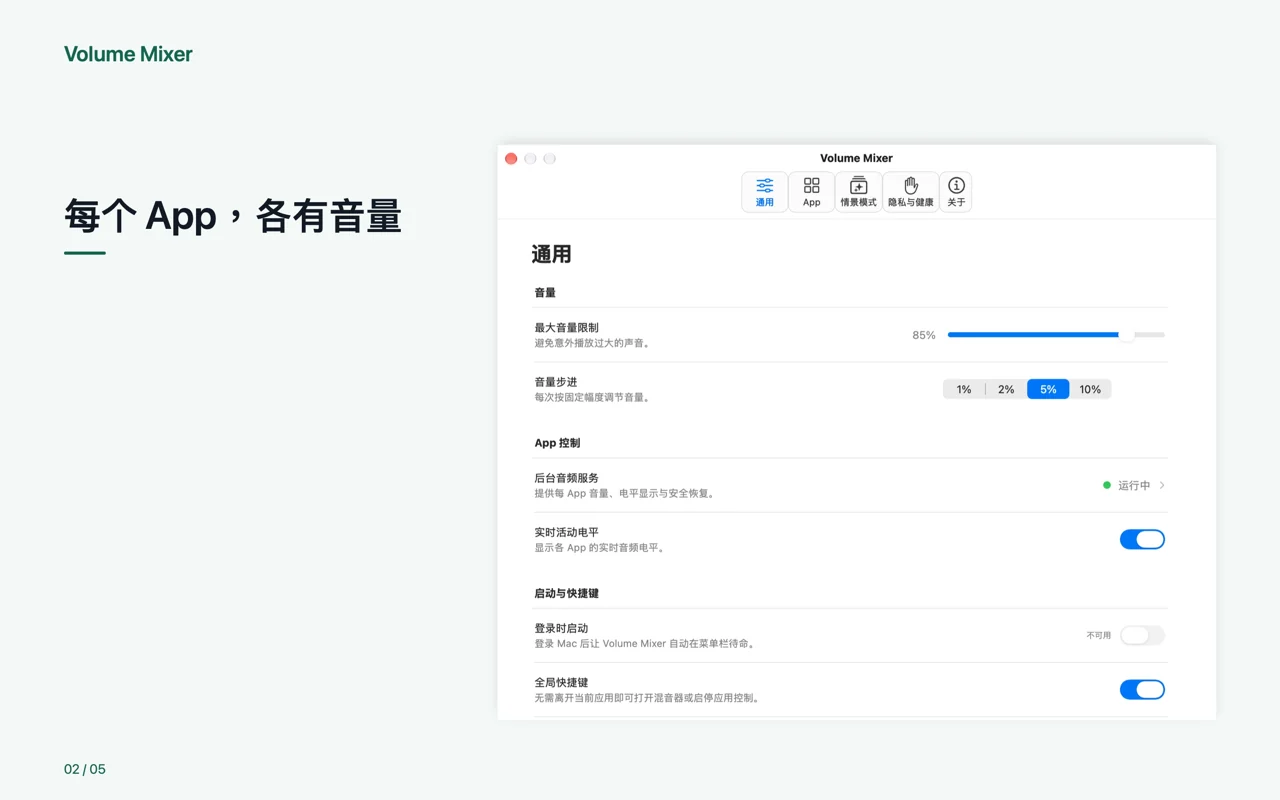Click the 通用 page heading
Viewport: 1280px width, 800px height.
551,254
